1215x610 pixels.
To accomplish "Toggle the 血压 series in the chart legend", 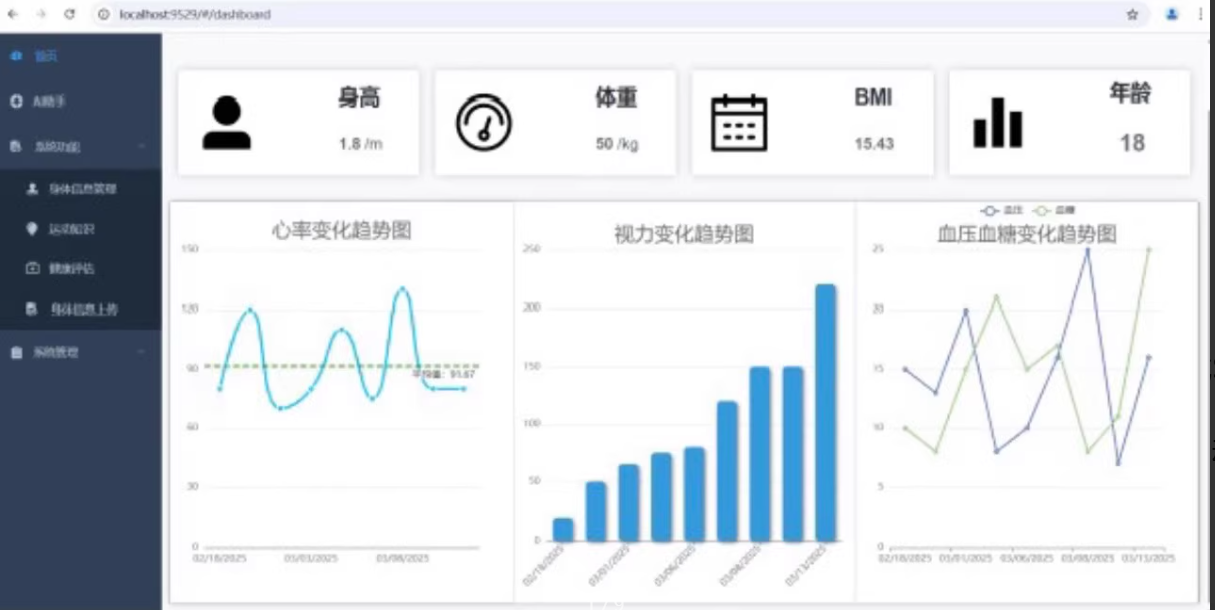I will 1003,211.
